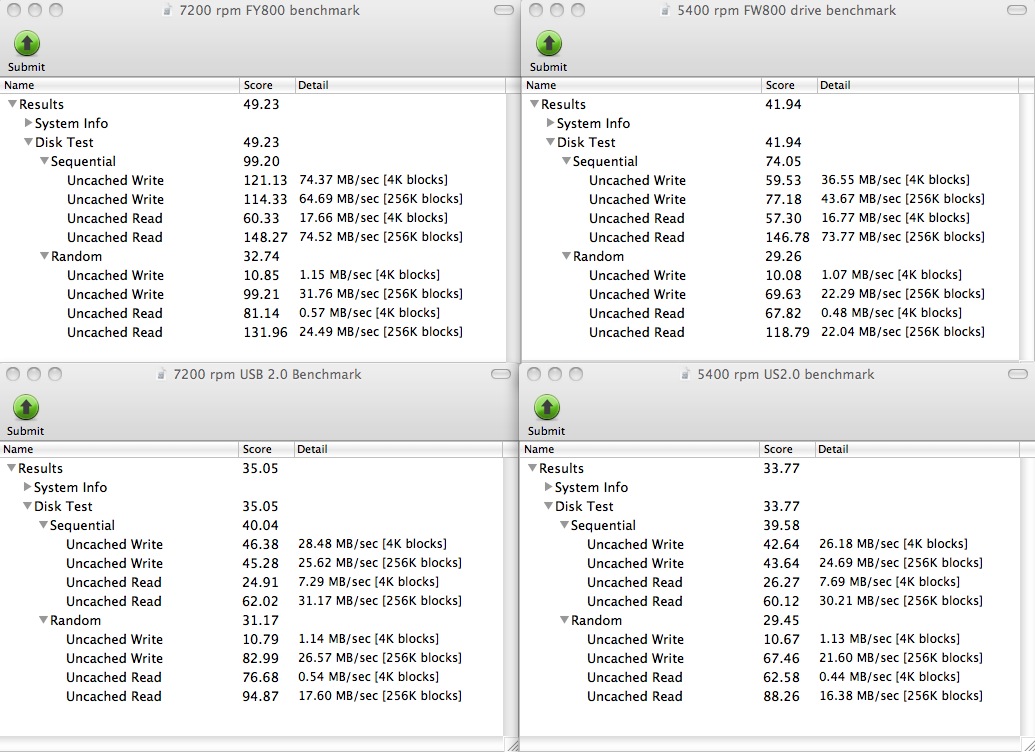Sort by Detail column in 5400 rpm FW800 window
The image size is (1035, 752).
pyautogui.click(x=917, y=85)
